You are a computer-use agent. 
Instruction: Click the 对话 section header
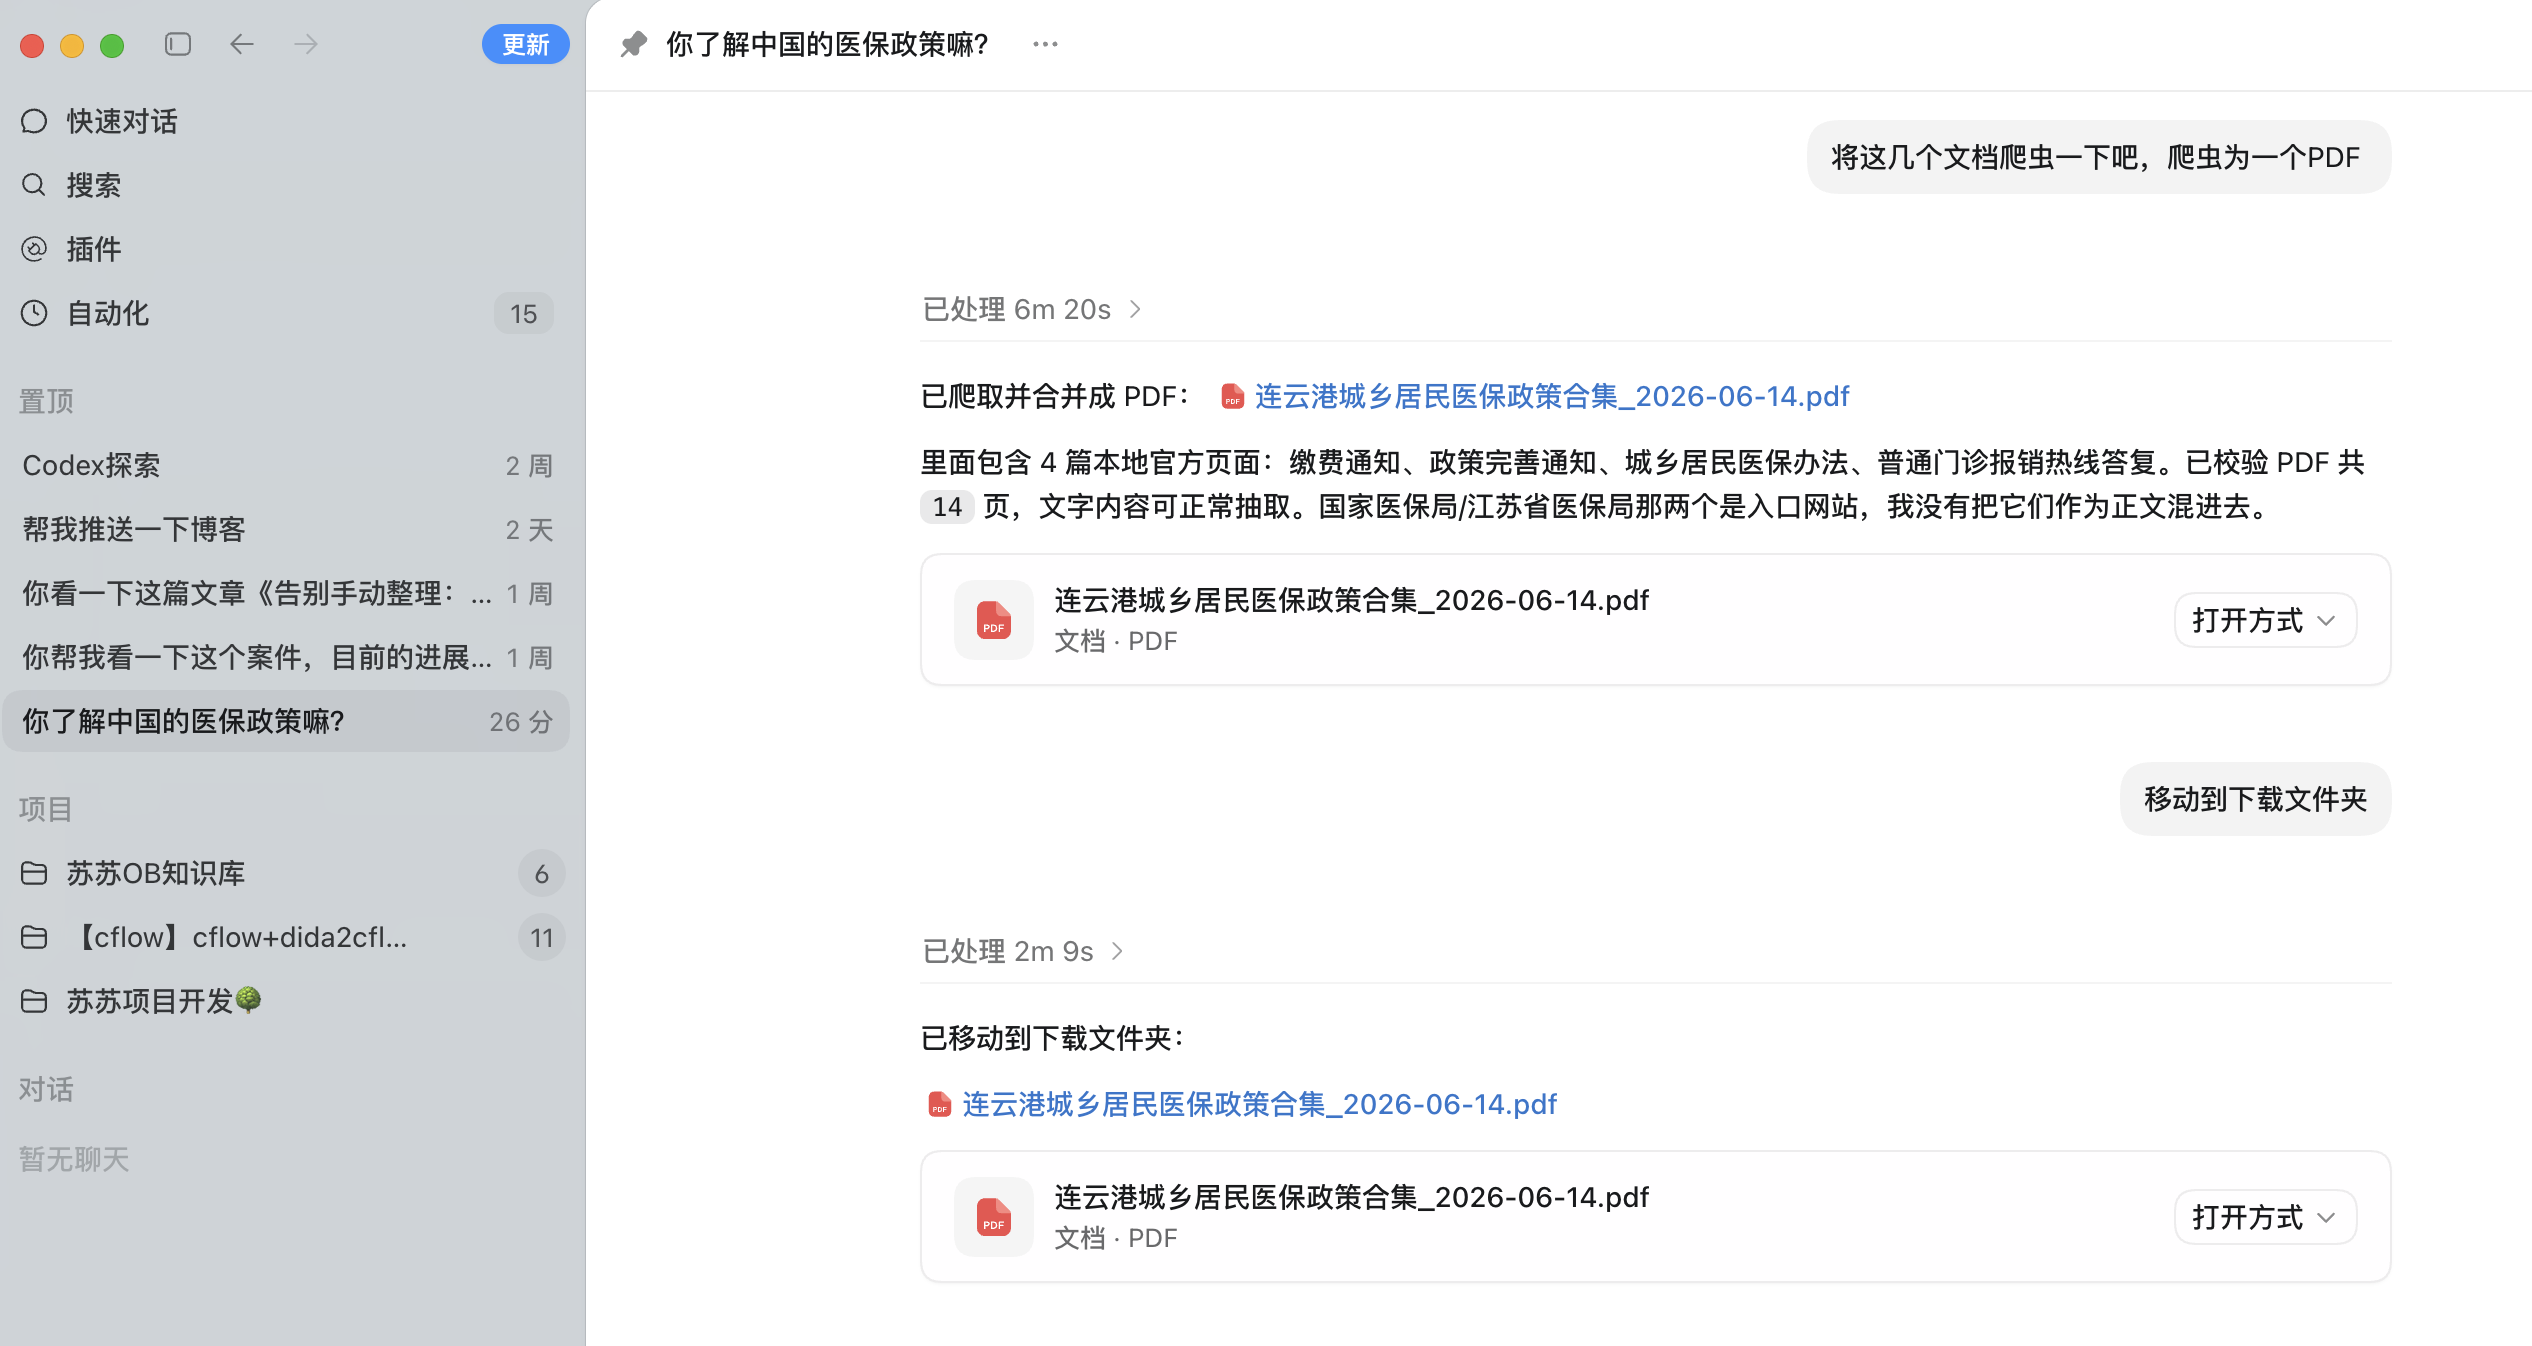tap(46, 1089)
